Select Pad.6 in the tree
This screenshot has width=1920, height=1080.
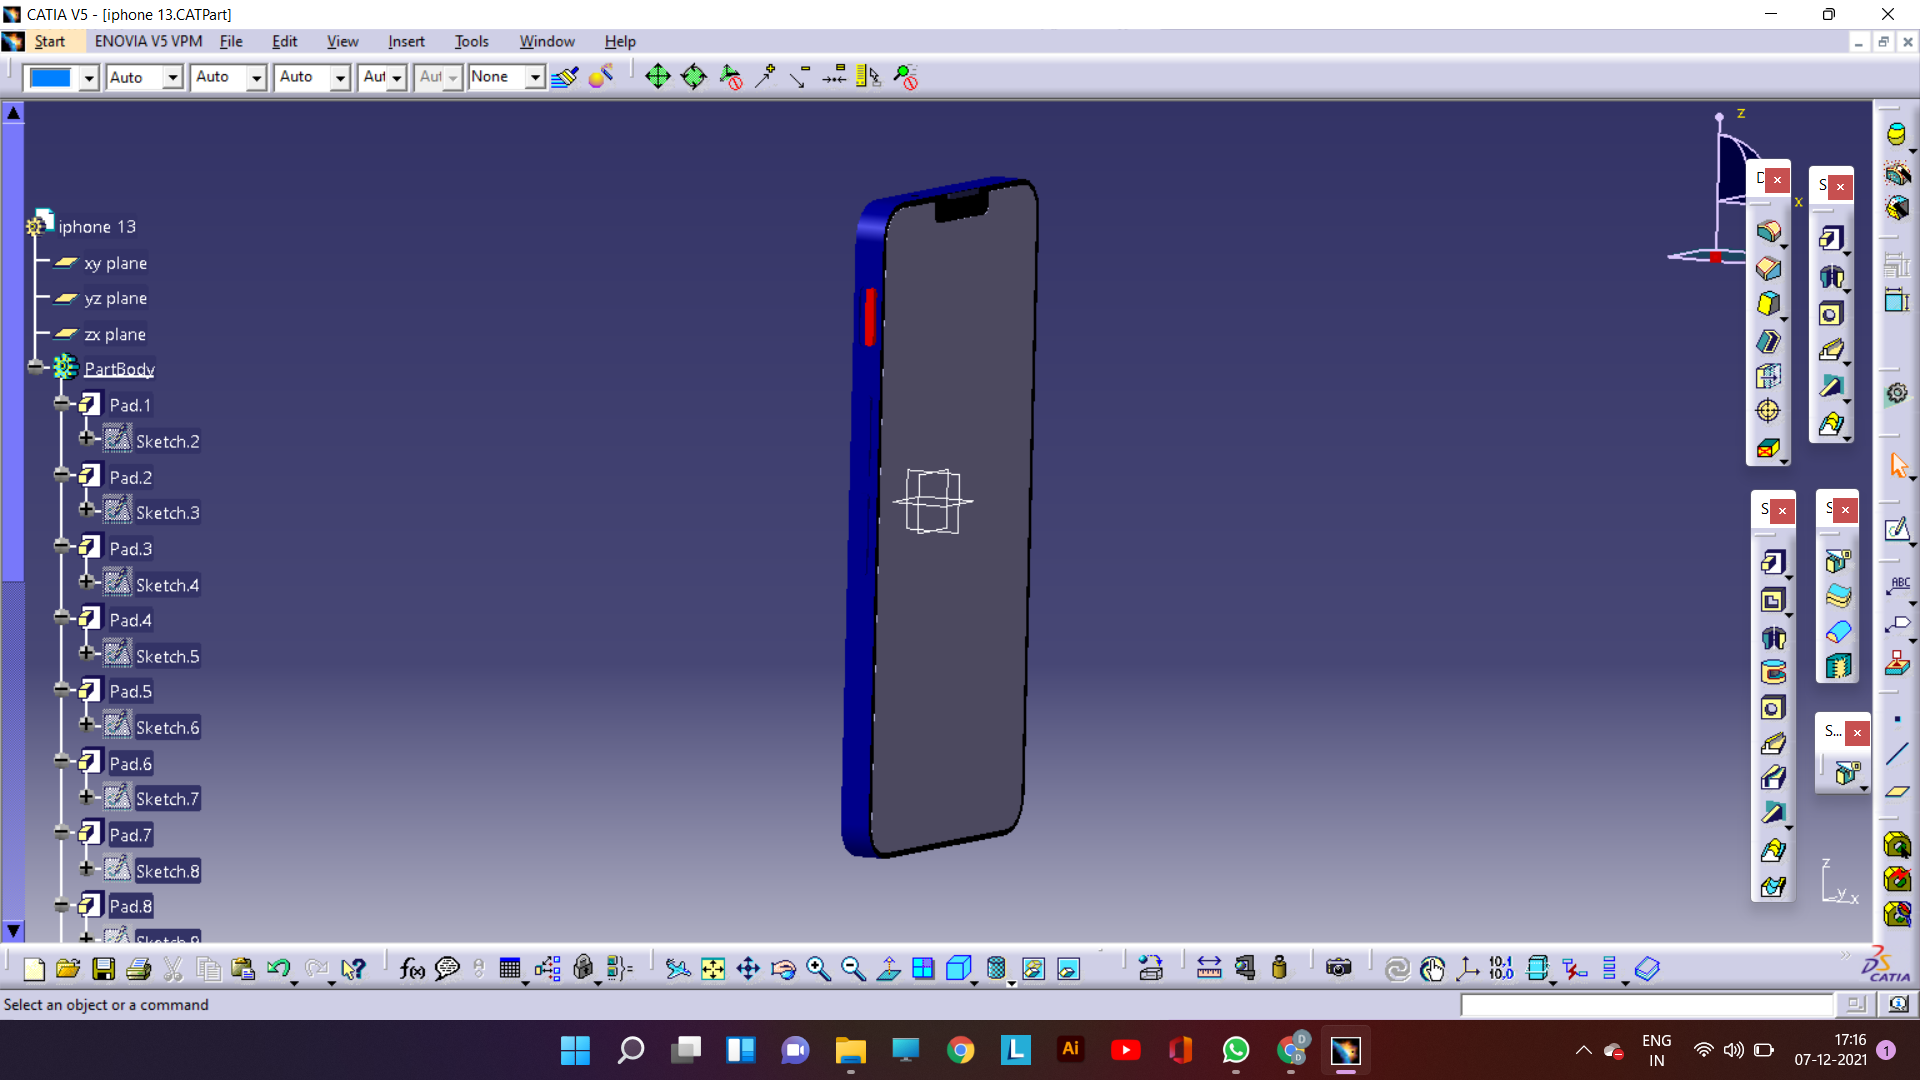click(x=131, y=764)
